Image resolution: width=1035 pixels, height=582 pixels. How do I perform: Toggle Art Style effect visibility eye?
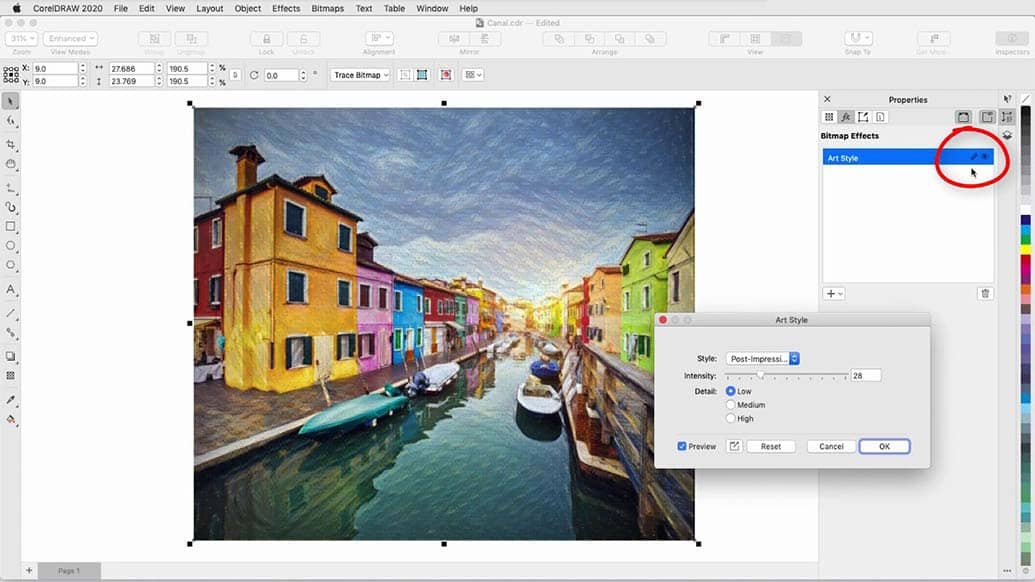[x=985, y=157]
